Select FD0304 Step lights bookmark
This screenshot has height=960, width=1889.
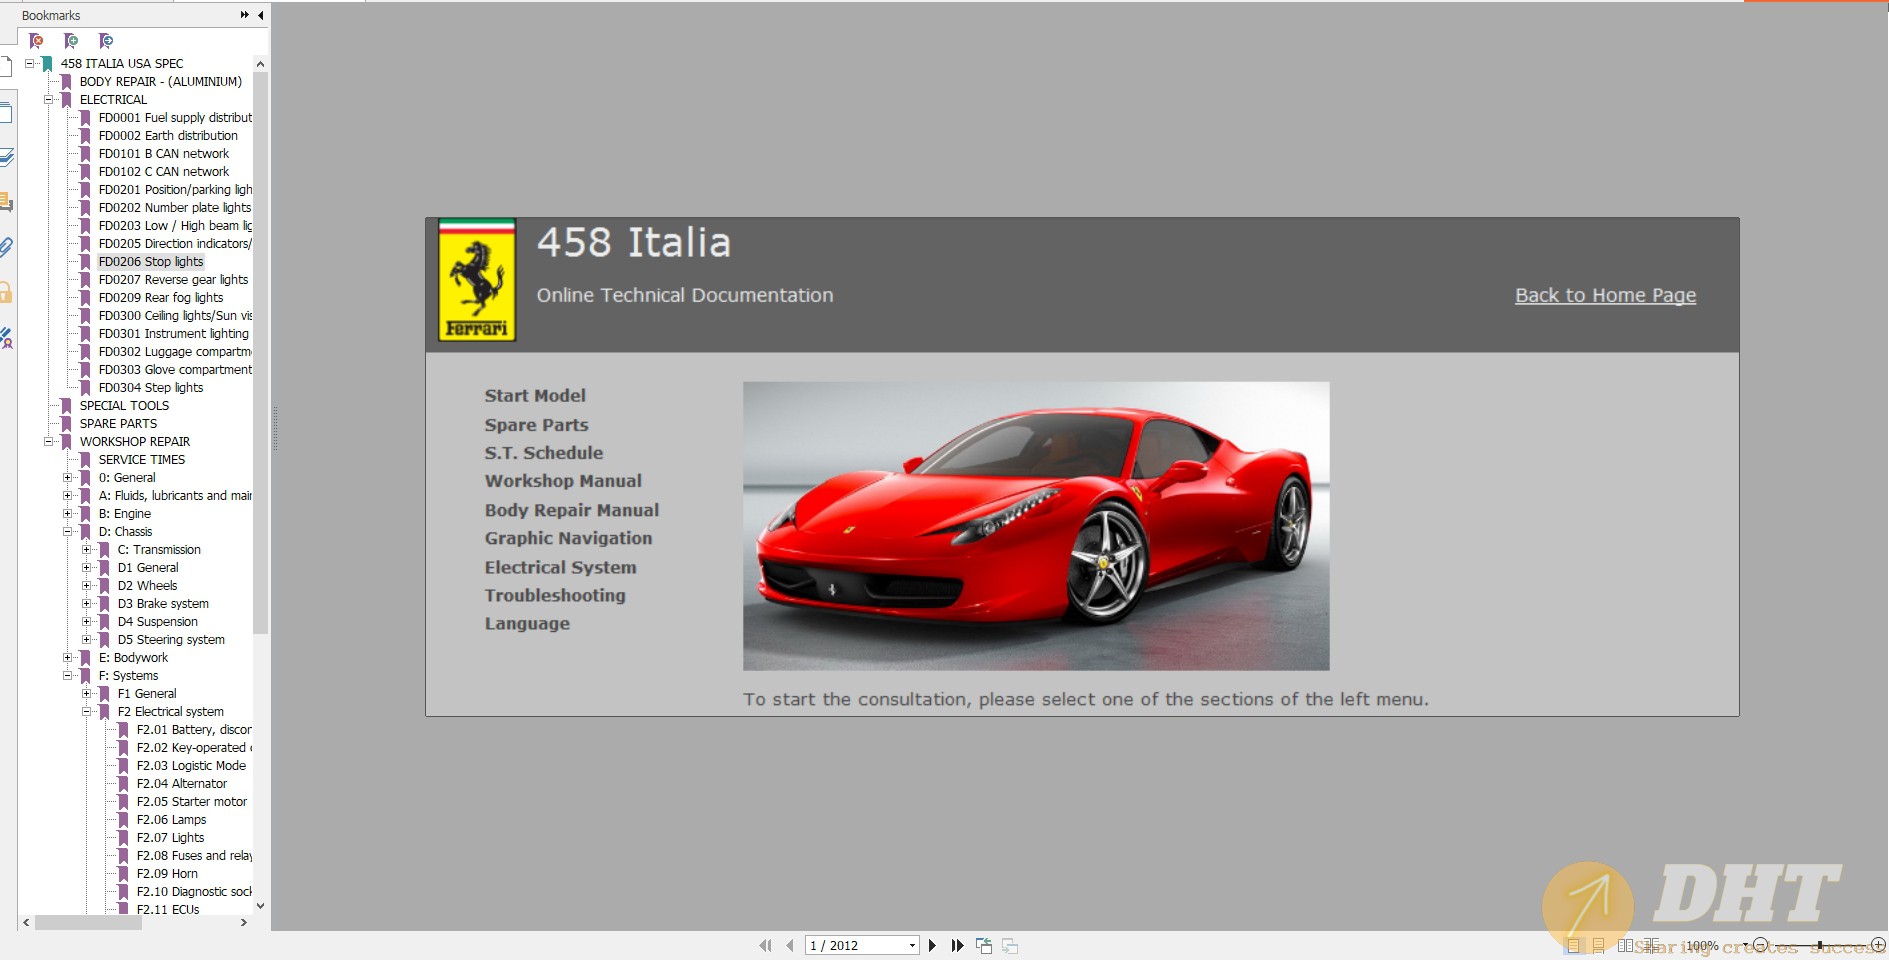point(151,388)
